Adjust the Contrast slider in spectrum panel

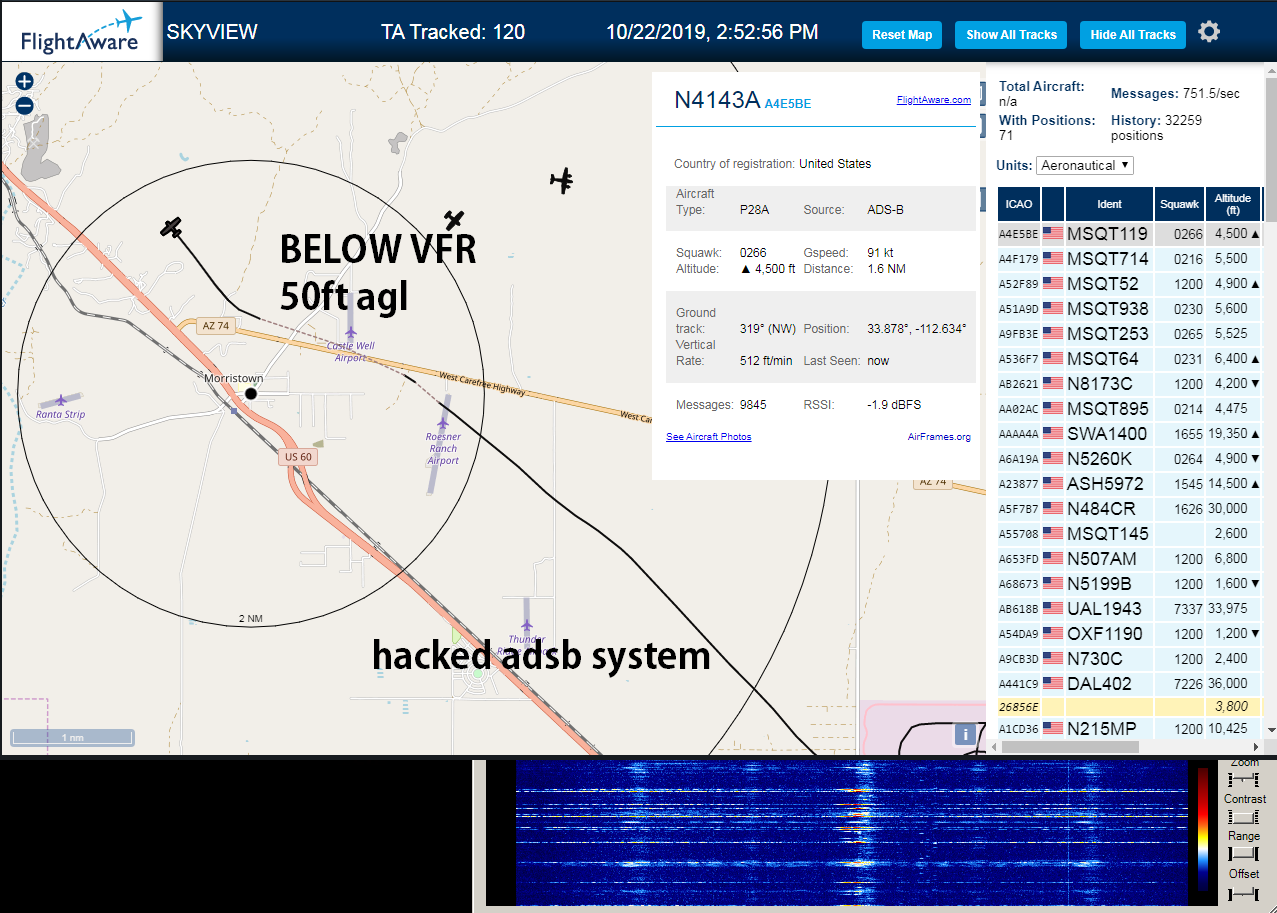1245,817
